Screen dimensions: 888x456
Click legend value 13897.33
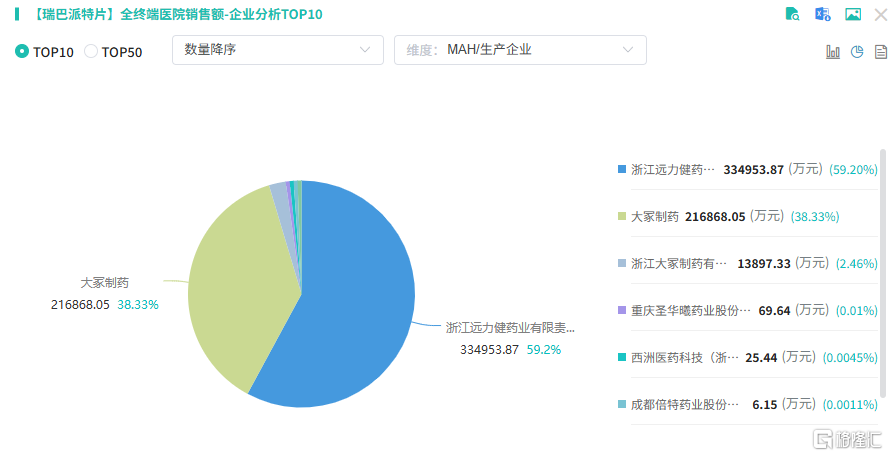[763, 263]
